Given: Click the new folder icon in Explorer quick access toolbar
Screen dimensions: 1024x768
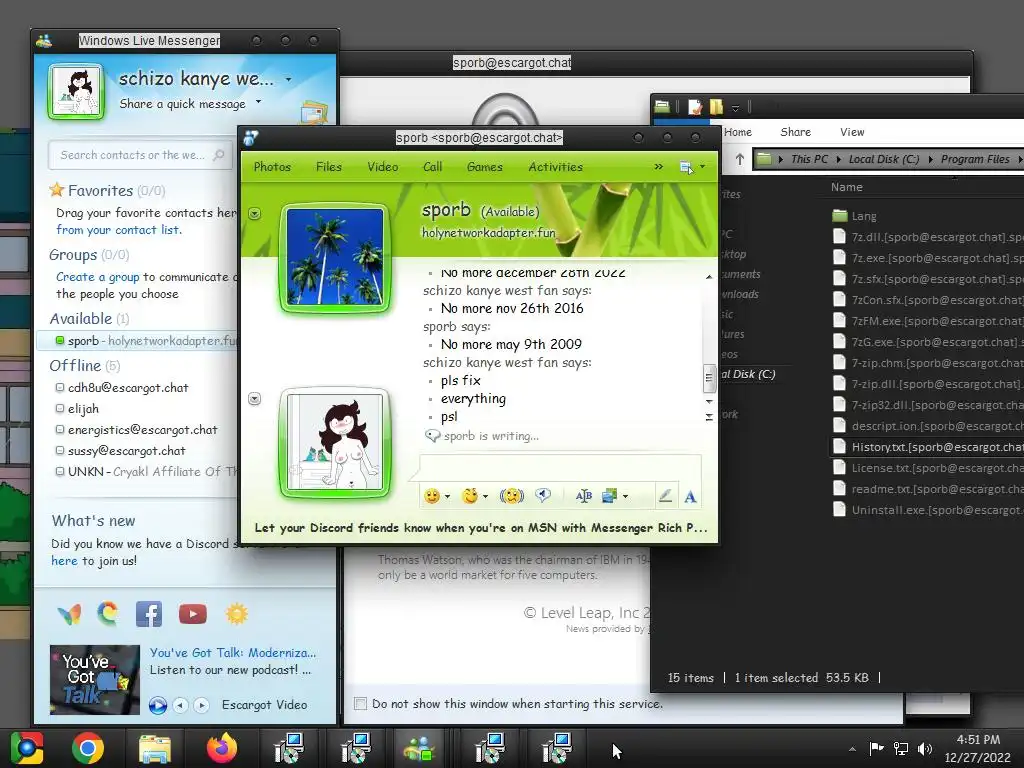Looking at the screenshot, I should pos(716,106).
